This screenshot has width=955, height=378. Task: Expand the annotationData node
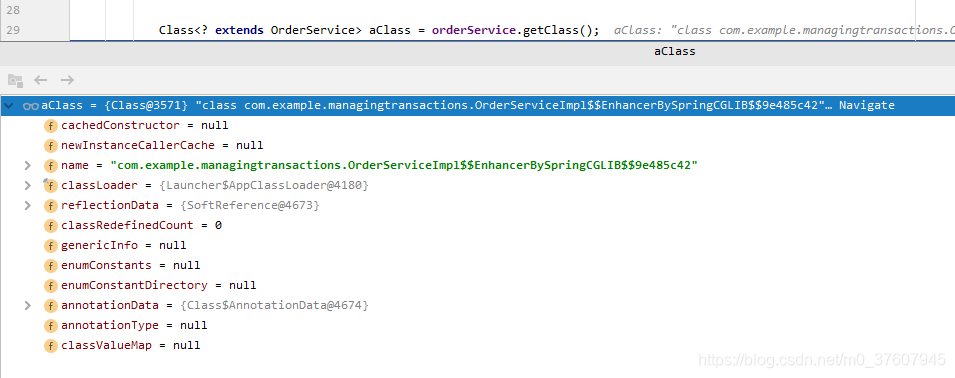click(x=27, y=305)
